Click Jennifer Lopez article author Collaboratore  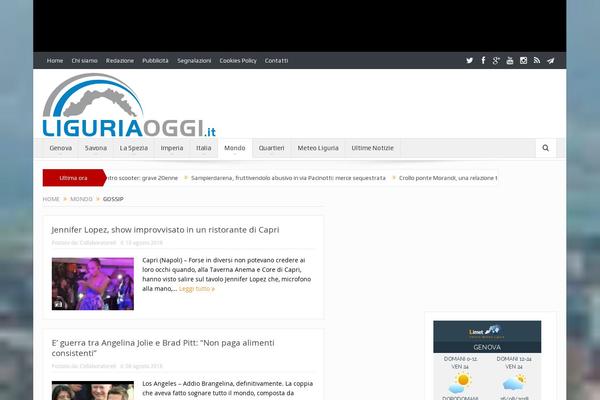click(98, 243)
